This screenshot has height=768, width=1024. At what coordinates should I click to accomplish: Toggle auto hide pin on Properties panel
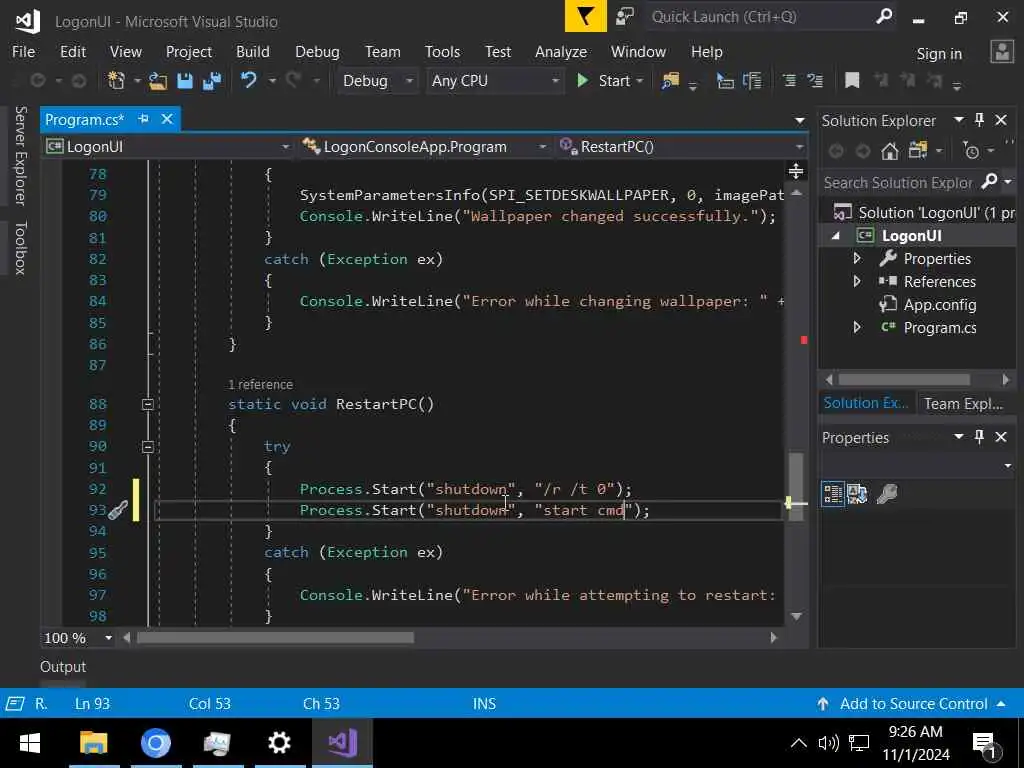click(x=979, y=436)
